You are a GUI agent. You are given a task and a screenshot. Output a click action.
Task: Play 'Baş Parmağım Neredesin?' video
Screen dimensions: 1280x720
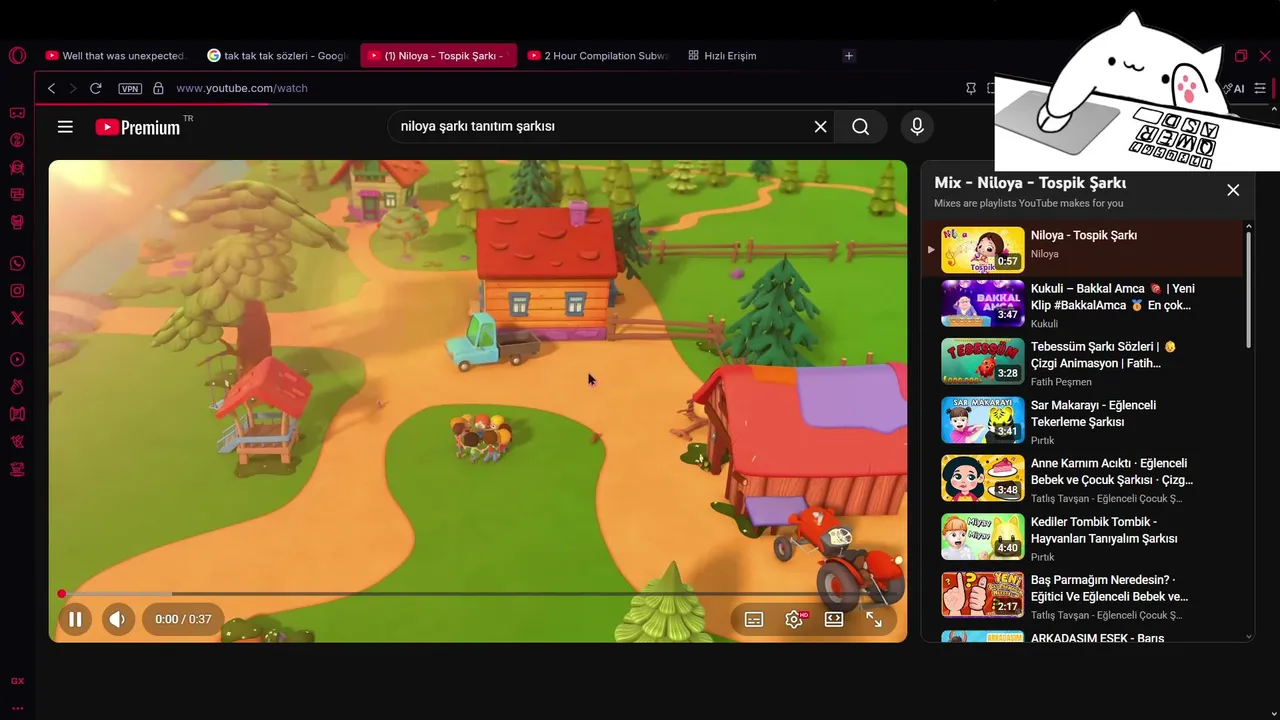[x=1082, y=596]
